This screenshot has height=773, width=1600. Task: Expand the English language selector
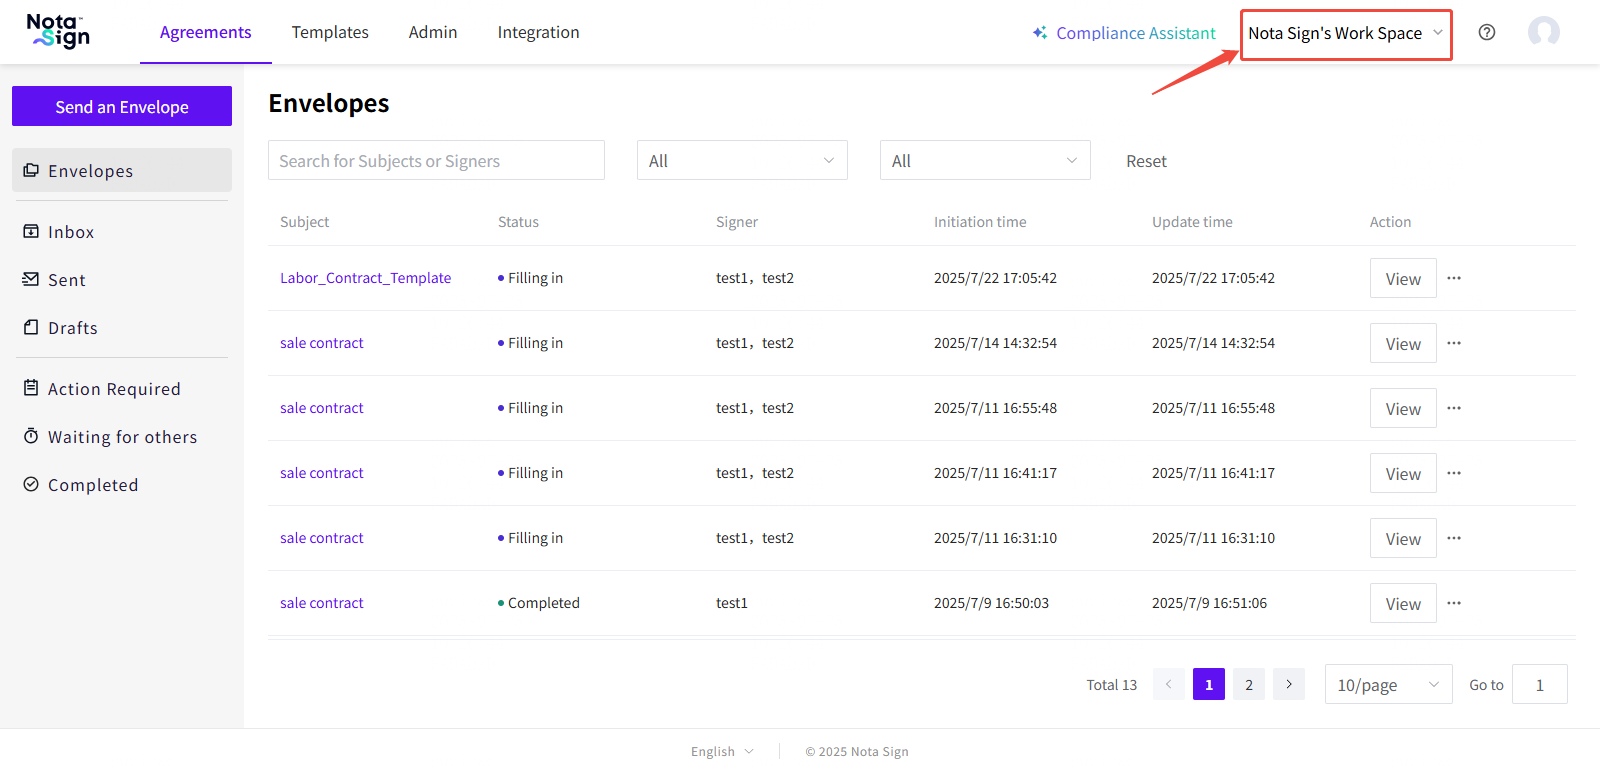tap(722, 752)
